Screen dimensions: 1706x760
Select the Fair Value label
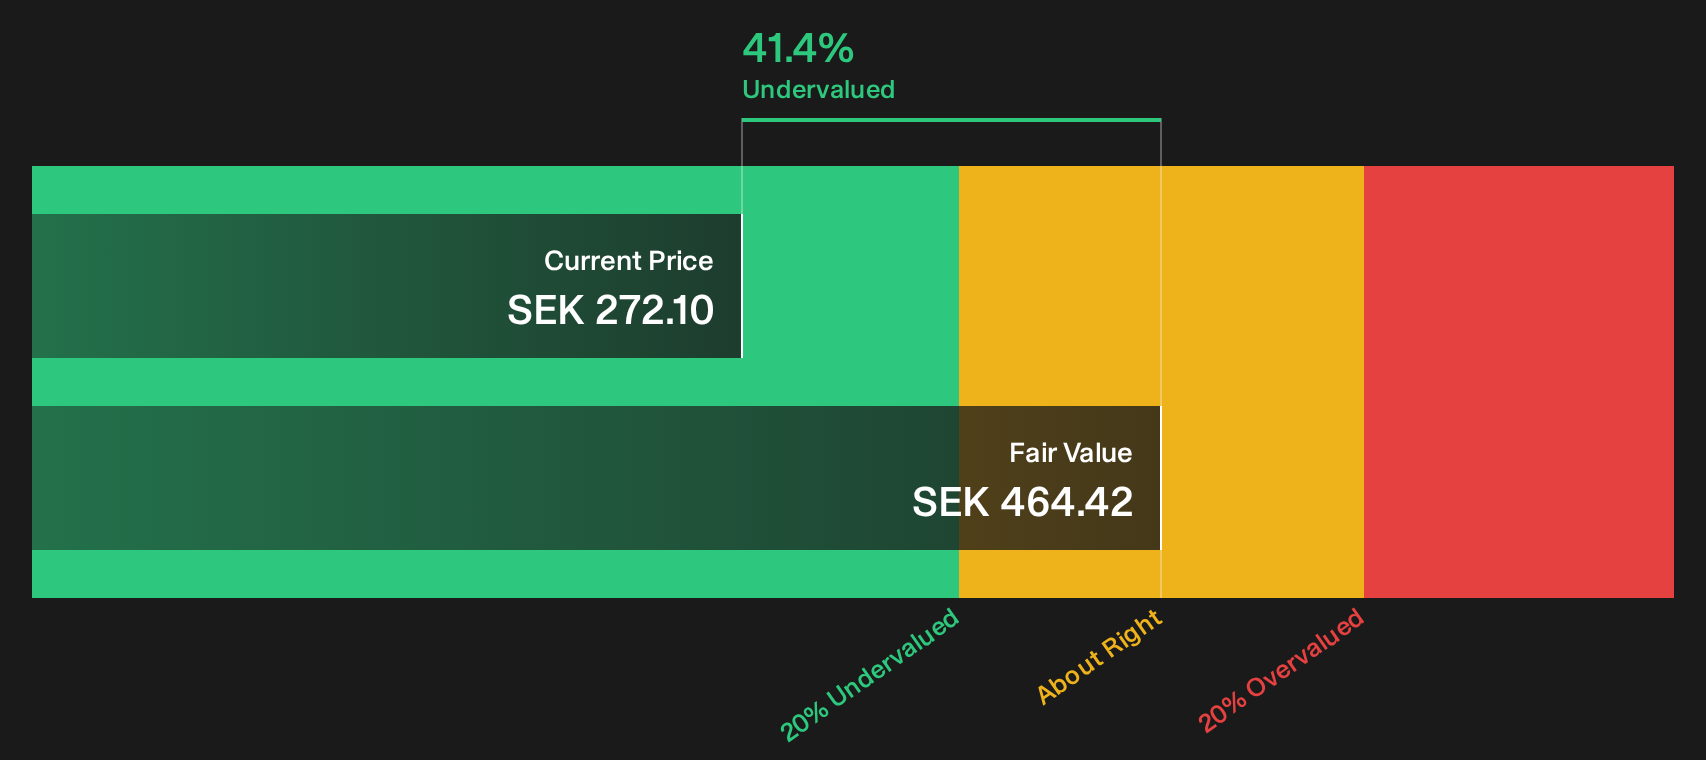[x=1070, y=453]
